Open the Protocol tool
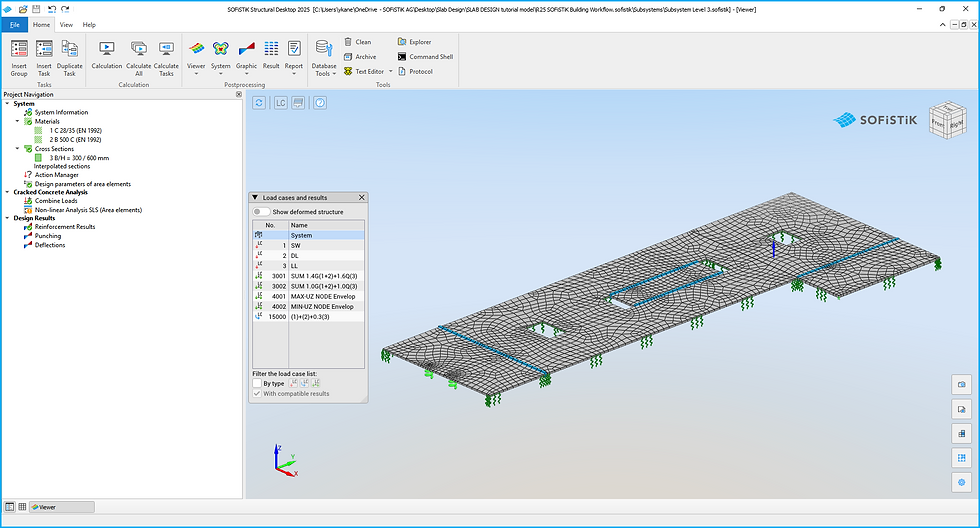This screenshot has height=528, width=980. click(416, 72)
